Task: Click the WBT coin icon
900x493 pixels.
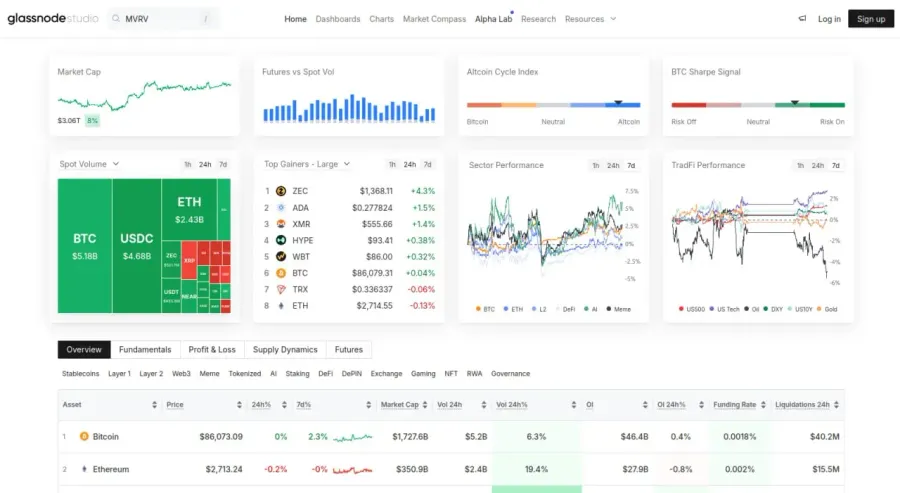Action: [281, 257]
